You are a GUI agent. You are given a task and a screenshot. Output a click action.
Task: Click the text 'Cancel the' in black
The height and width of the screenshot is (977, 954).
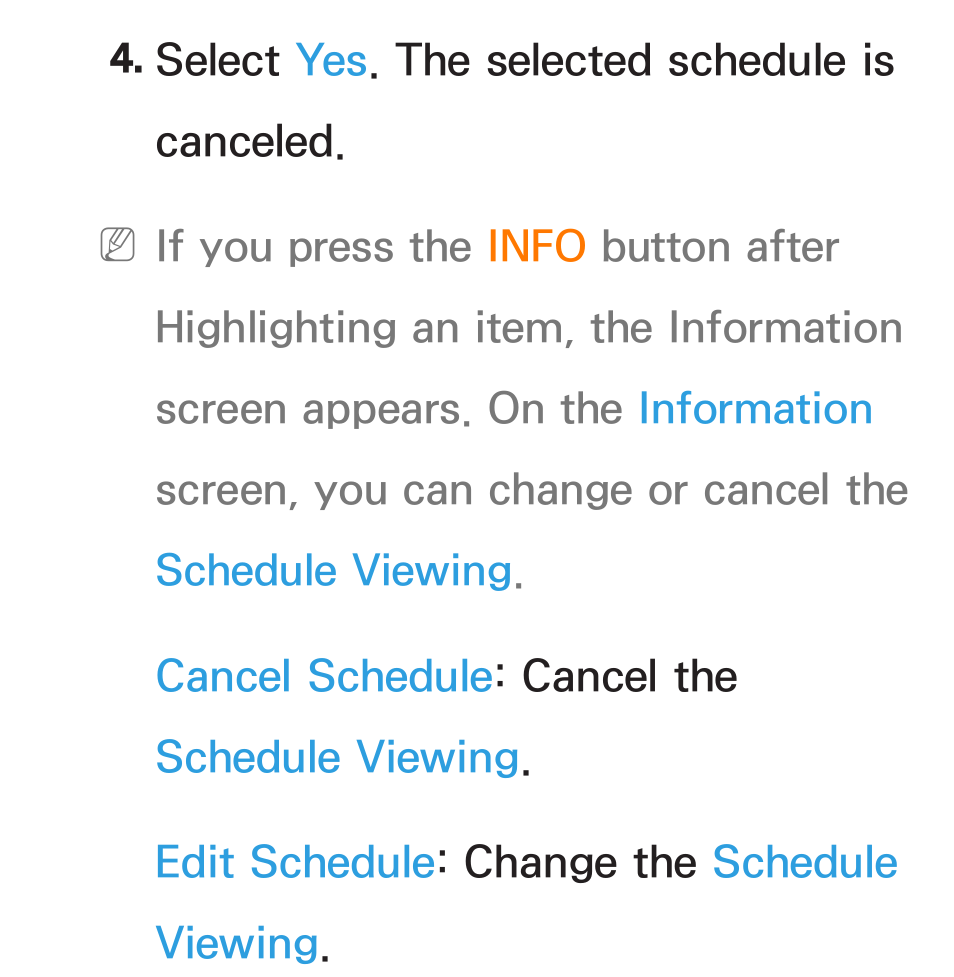[630, 676]
